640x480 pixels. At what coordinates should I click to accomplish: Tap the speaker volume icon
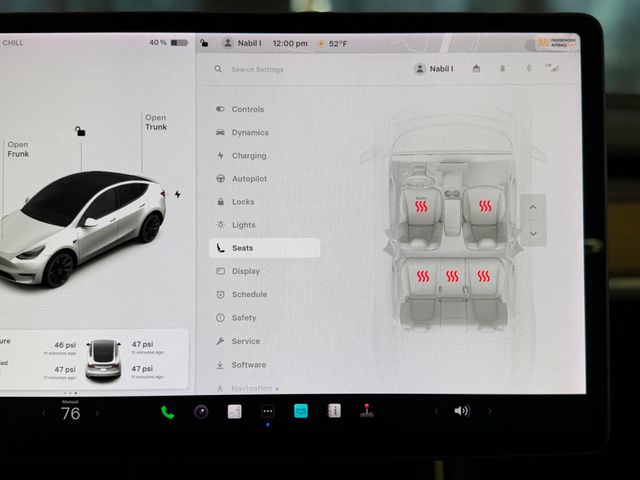tap(462, 411)
